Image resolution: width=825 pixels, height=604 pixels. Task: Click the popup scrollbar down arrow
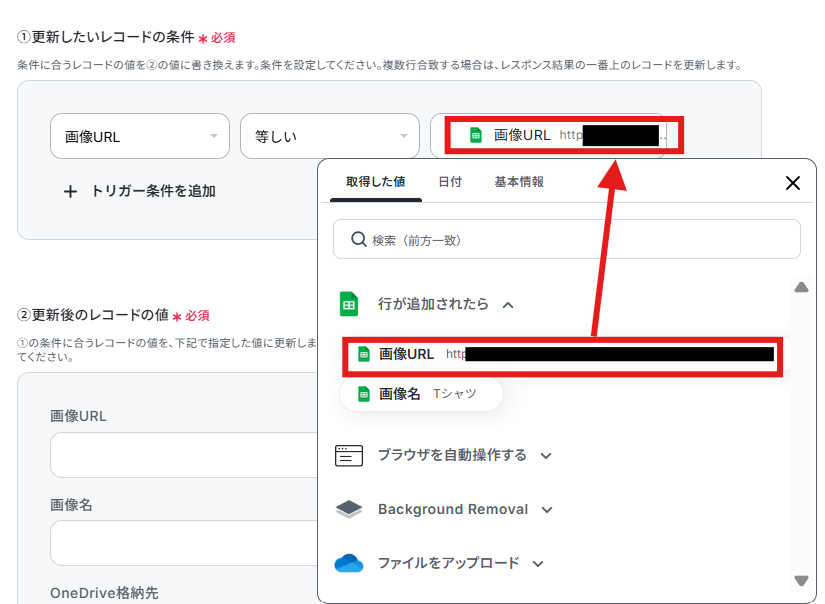click(x=801, y=581)
